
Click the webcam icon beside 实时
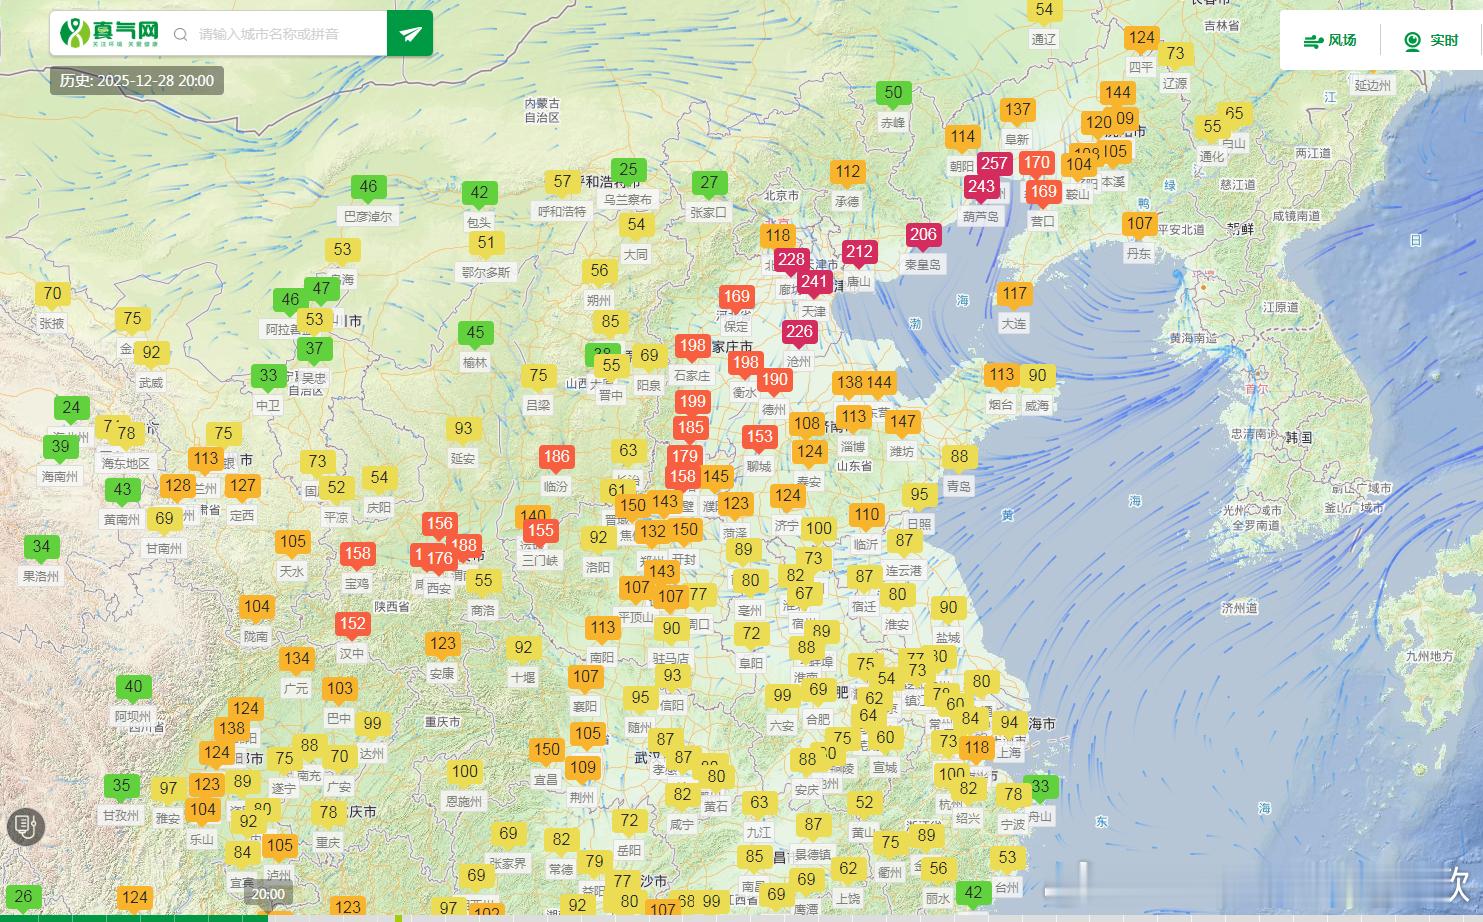(x=1412, y=41)
